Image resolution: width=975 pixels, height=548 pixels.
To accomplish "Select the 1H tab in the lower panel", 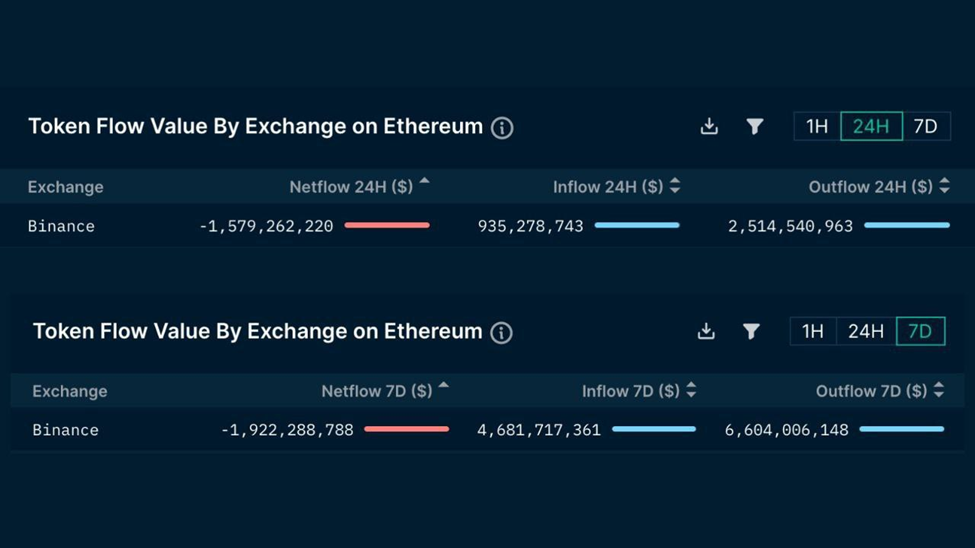I will click(813, 331).
